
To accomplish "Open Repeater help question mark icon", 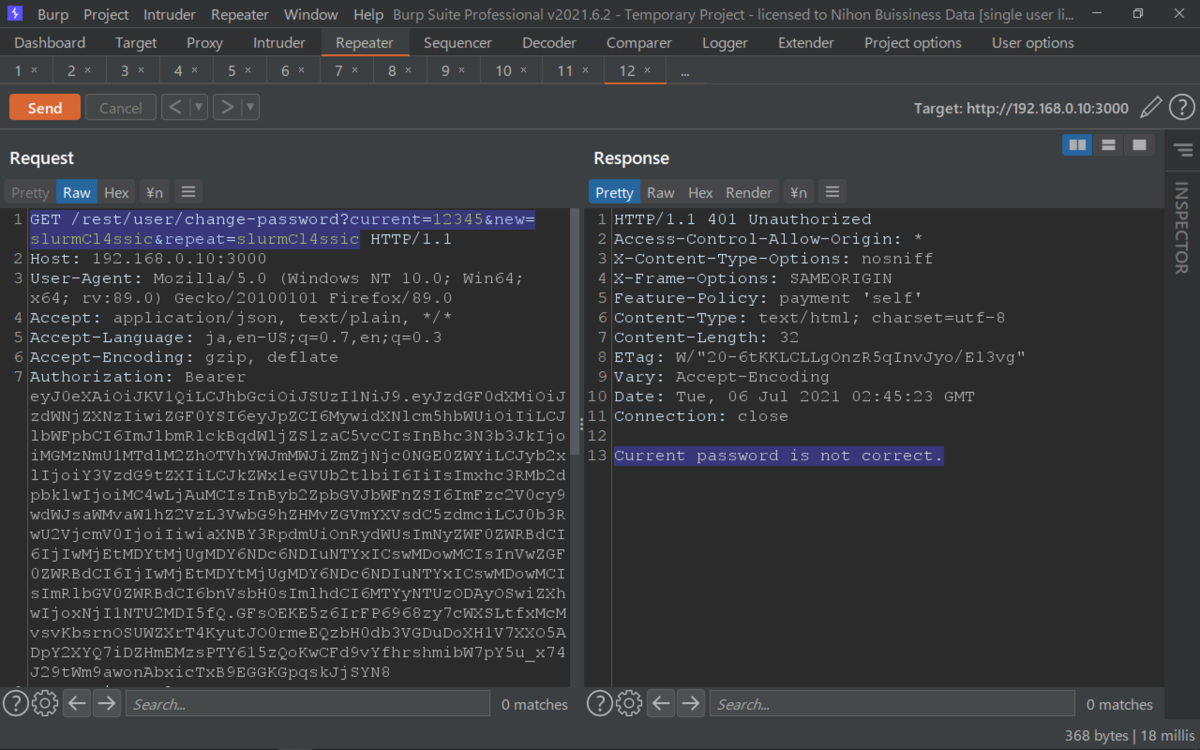I will pyautogui.click(x=1181, y=107).
